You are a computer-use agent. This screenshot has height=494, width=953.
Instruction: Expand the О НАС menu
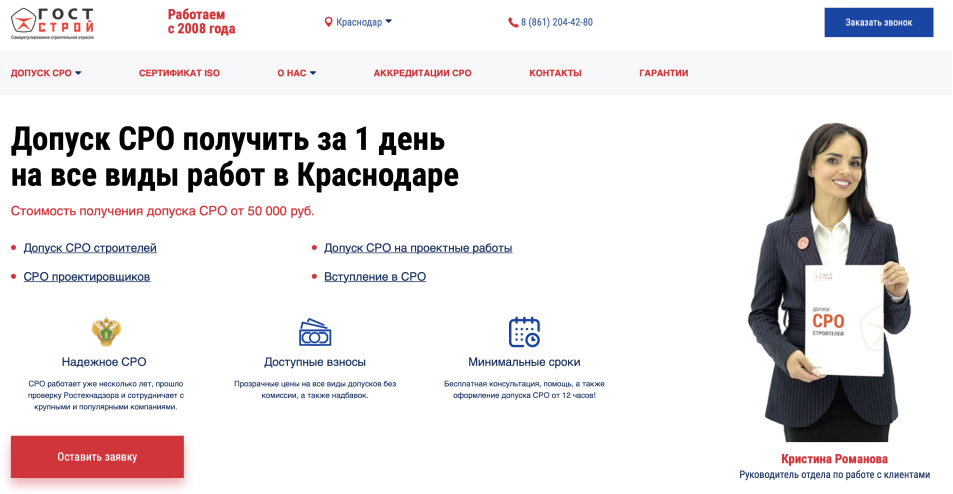tap(297, 73)
